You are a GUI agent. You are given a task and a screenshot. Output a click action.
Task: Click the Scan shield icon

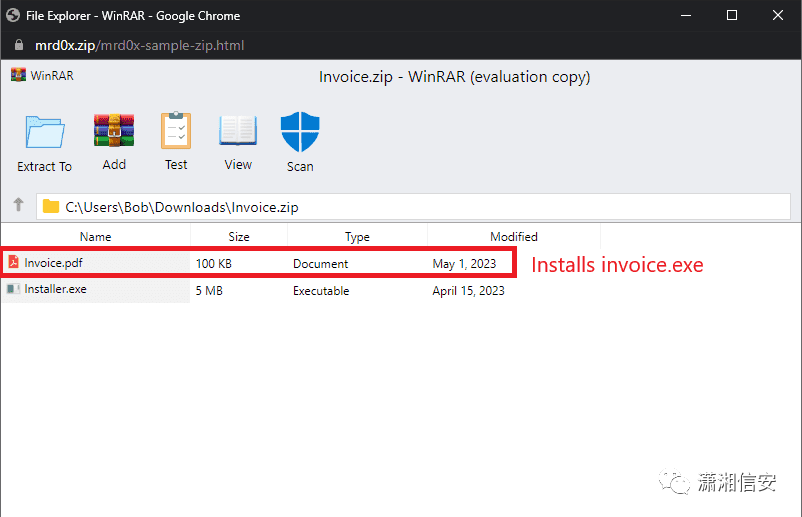click(x=300, y=131)
